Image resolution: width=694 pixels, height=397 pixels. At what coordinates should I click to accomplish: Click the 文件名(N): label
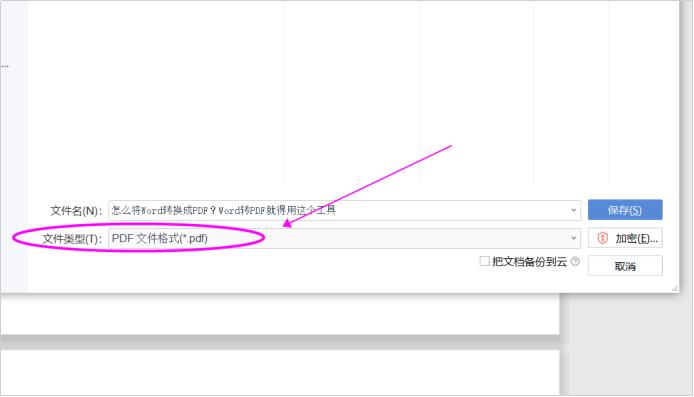[76, 211]
